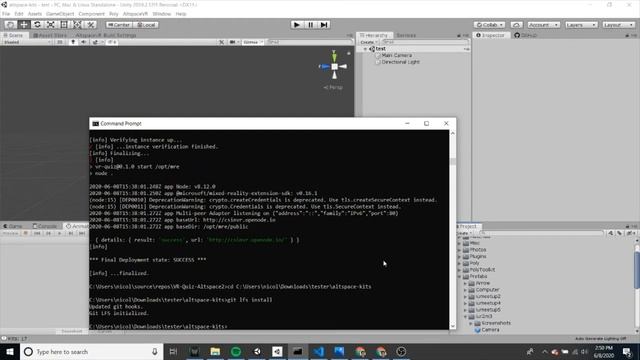Open the Account dropdown

point(543,25)
